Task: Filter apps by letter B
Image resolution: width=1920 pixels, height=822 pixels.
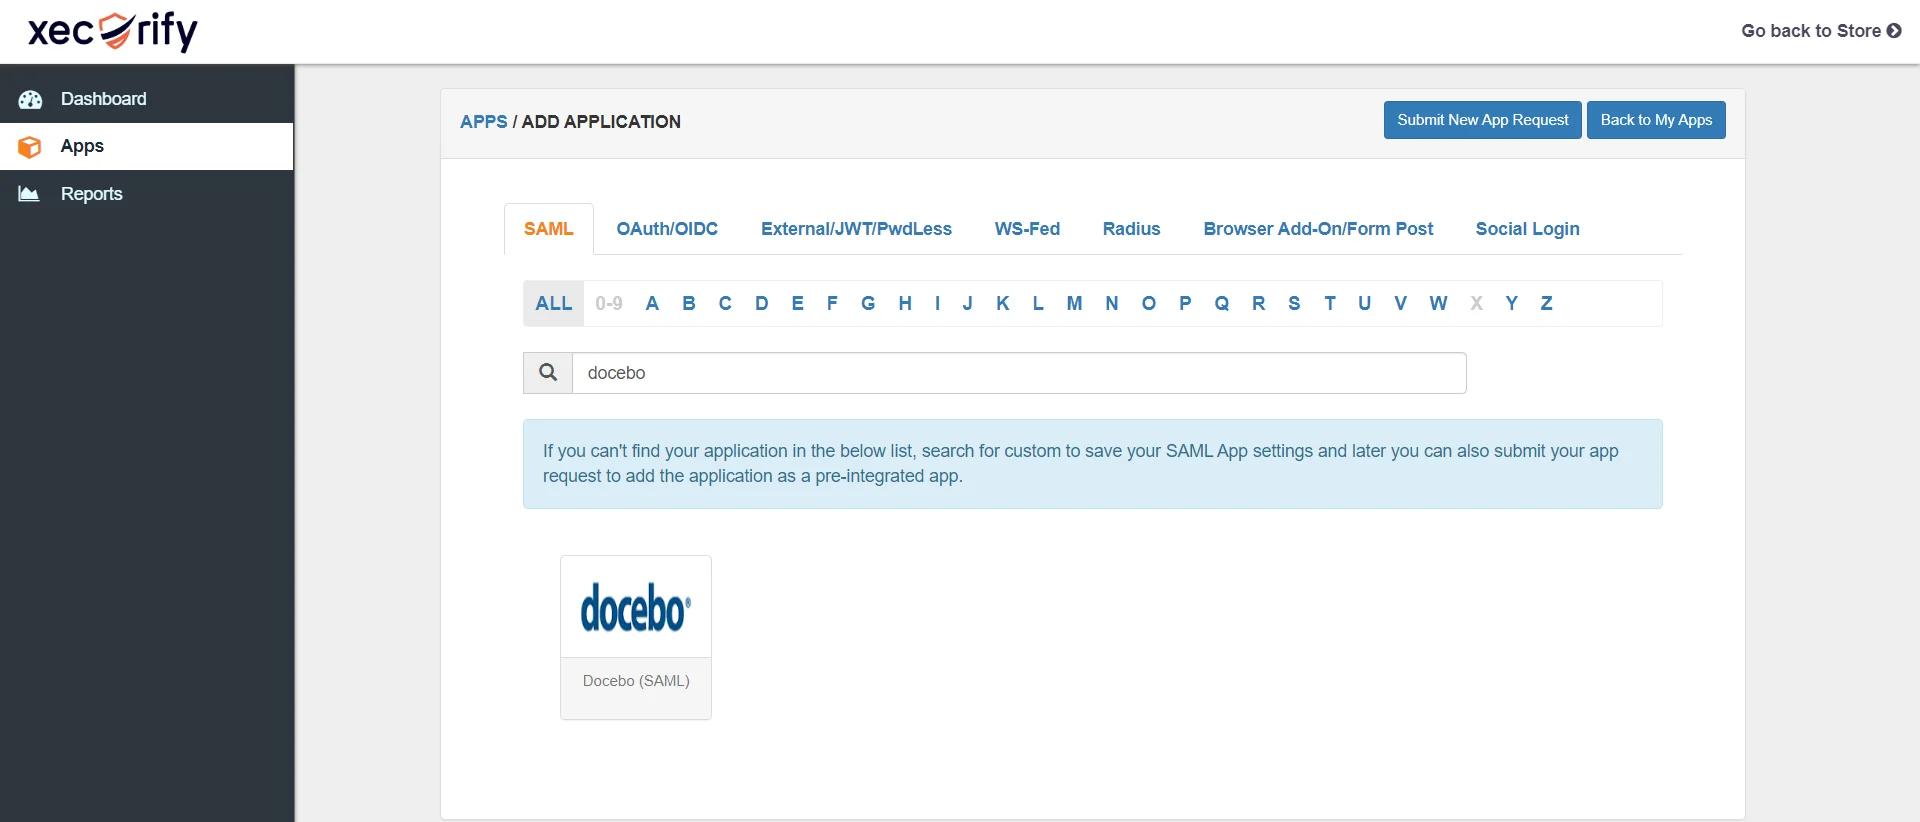Action: point(689,304)
